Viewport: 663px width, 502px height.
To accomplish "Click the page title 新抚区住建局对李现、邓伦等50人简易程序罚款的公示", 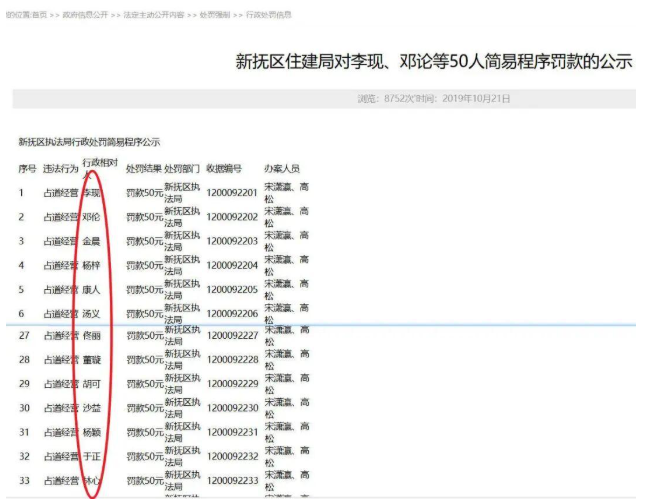I will click(433, 62).
